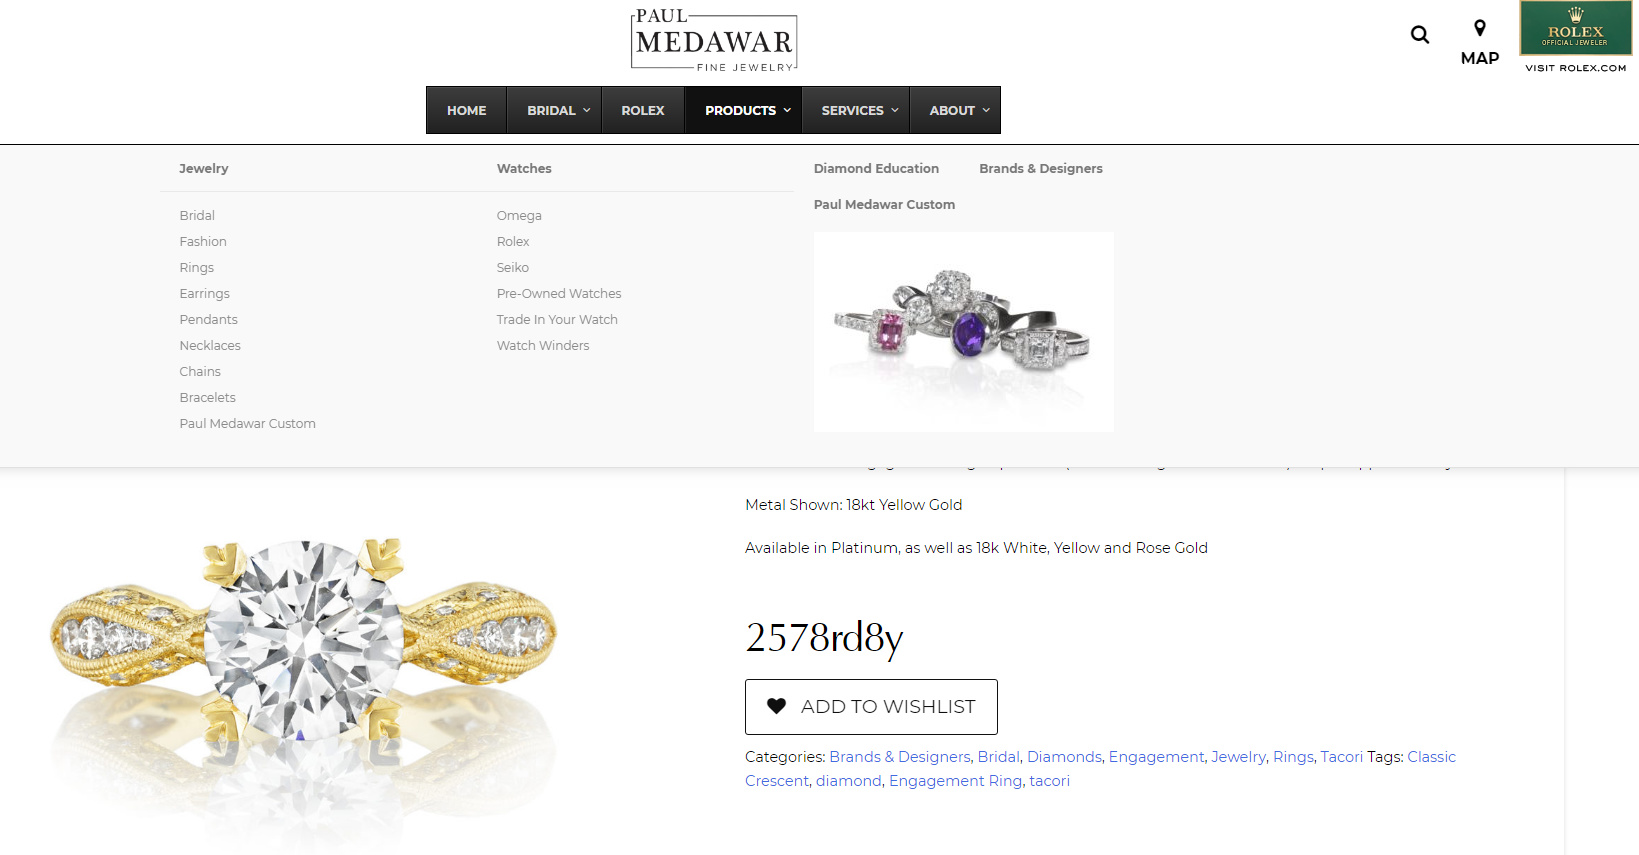The width and height of the screenshot is (1639, 855).
Task: Add the ring to wishlist
Action: 871,707
